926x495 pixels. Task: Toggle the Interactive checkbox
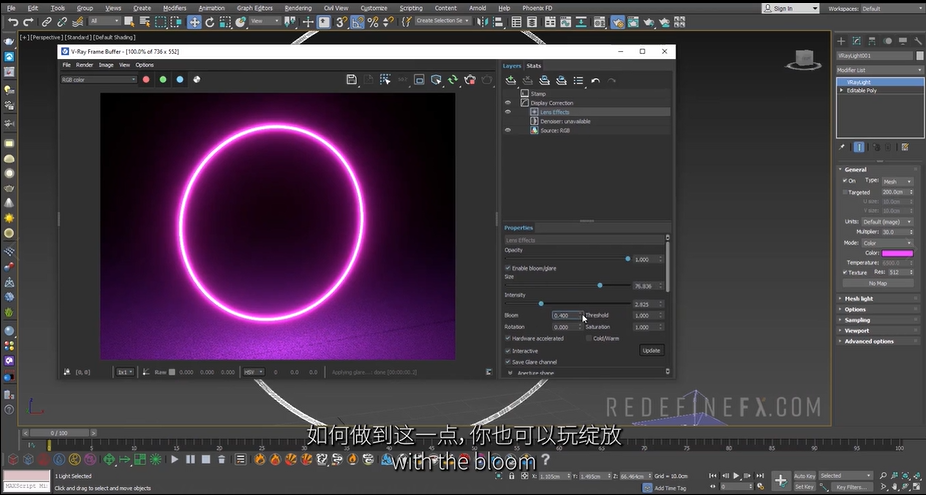click(x=508, y=351)
